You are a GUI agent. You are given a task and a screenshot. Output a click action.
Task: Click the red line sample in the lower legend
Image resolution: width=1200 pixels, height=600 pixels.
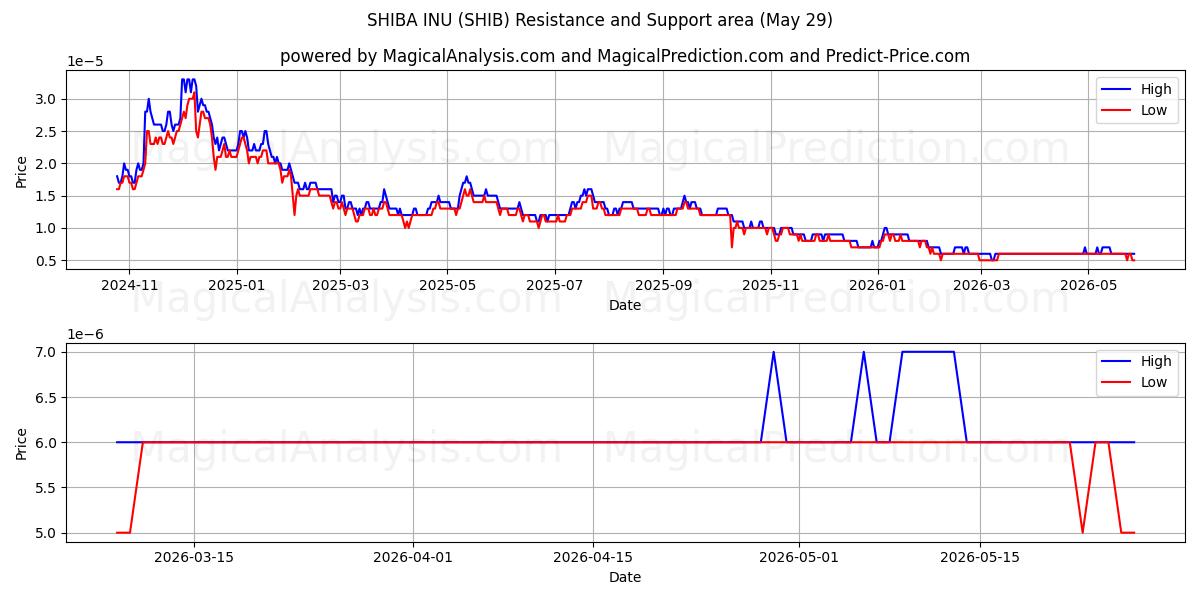[x=1118, y=382]
